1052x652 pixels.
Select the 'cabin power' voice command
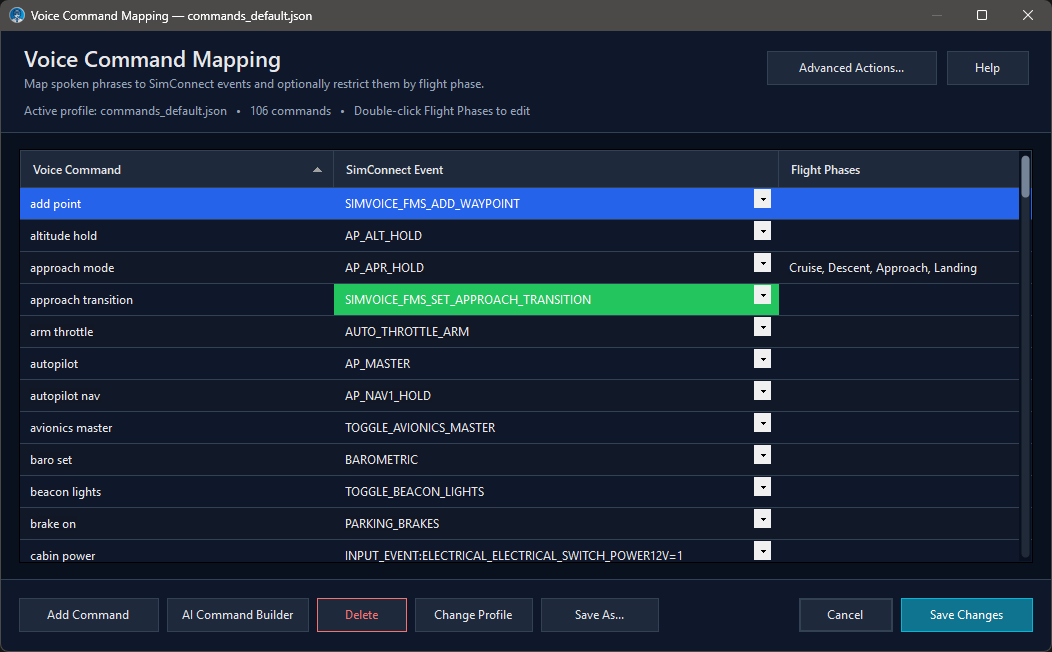(177, 552)
